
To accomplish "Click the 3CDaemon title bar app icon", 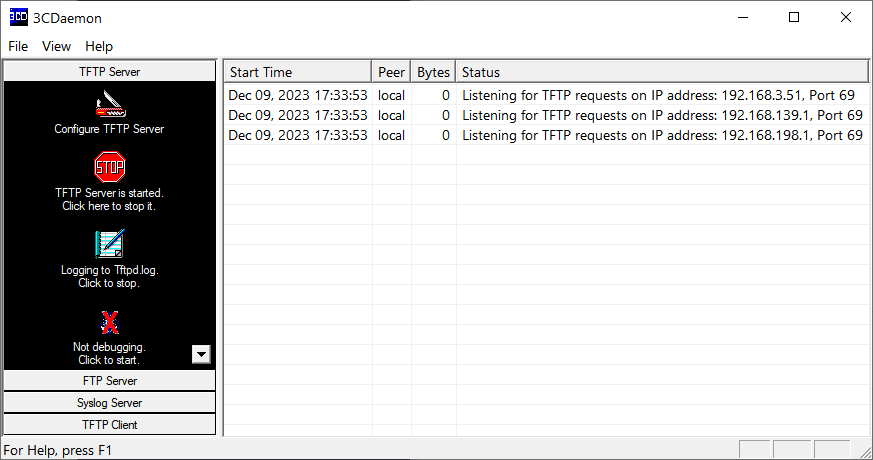I will (x=18, y=17).
